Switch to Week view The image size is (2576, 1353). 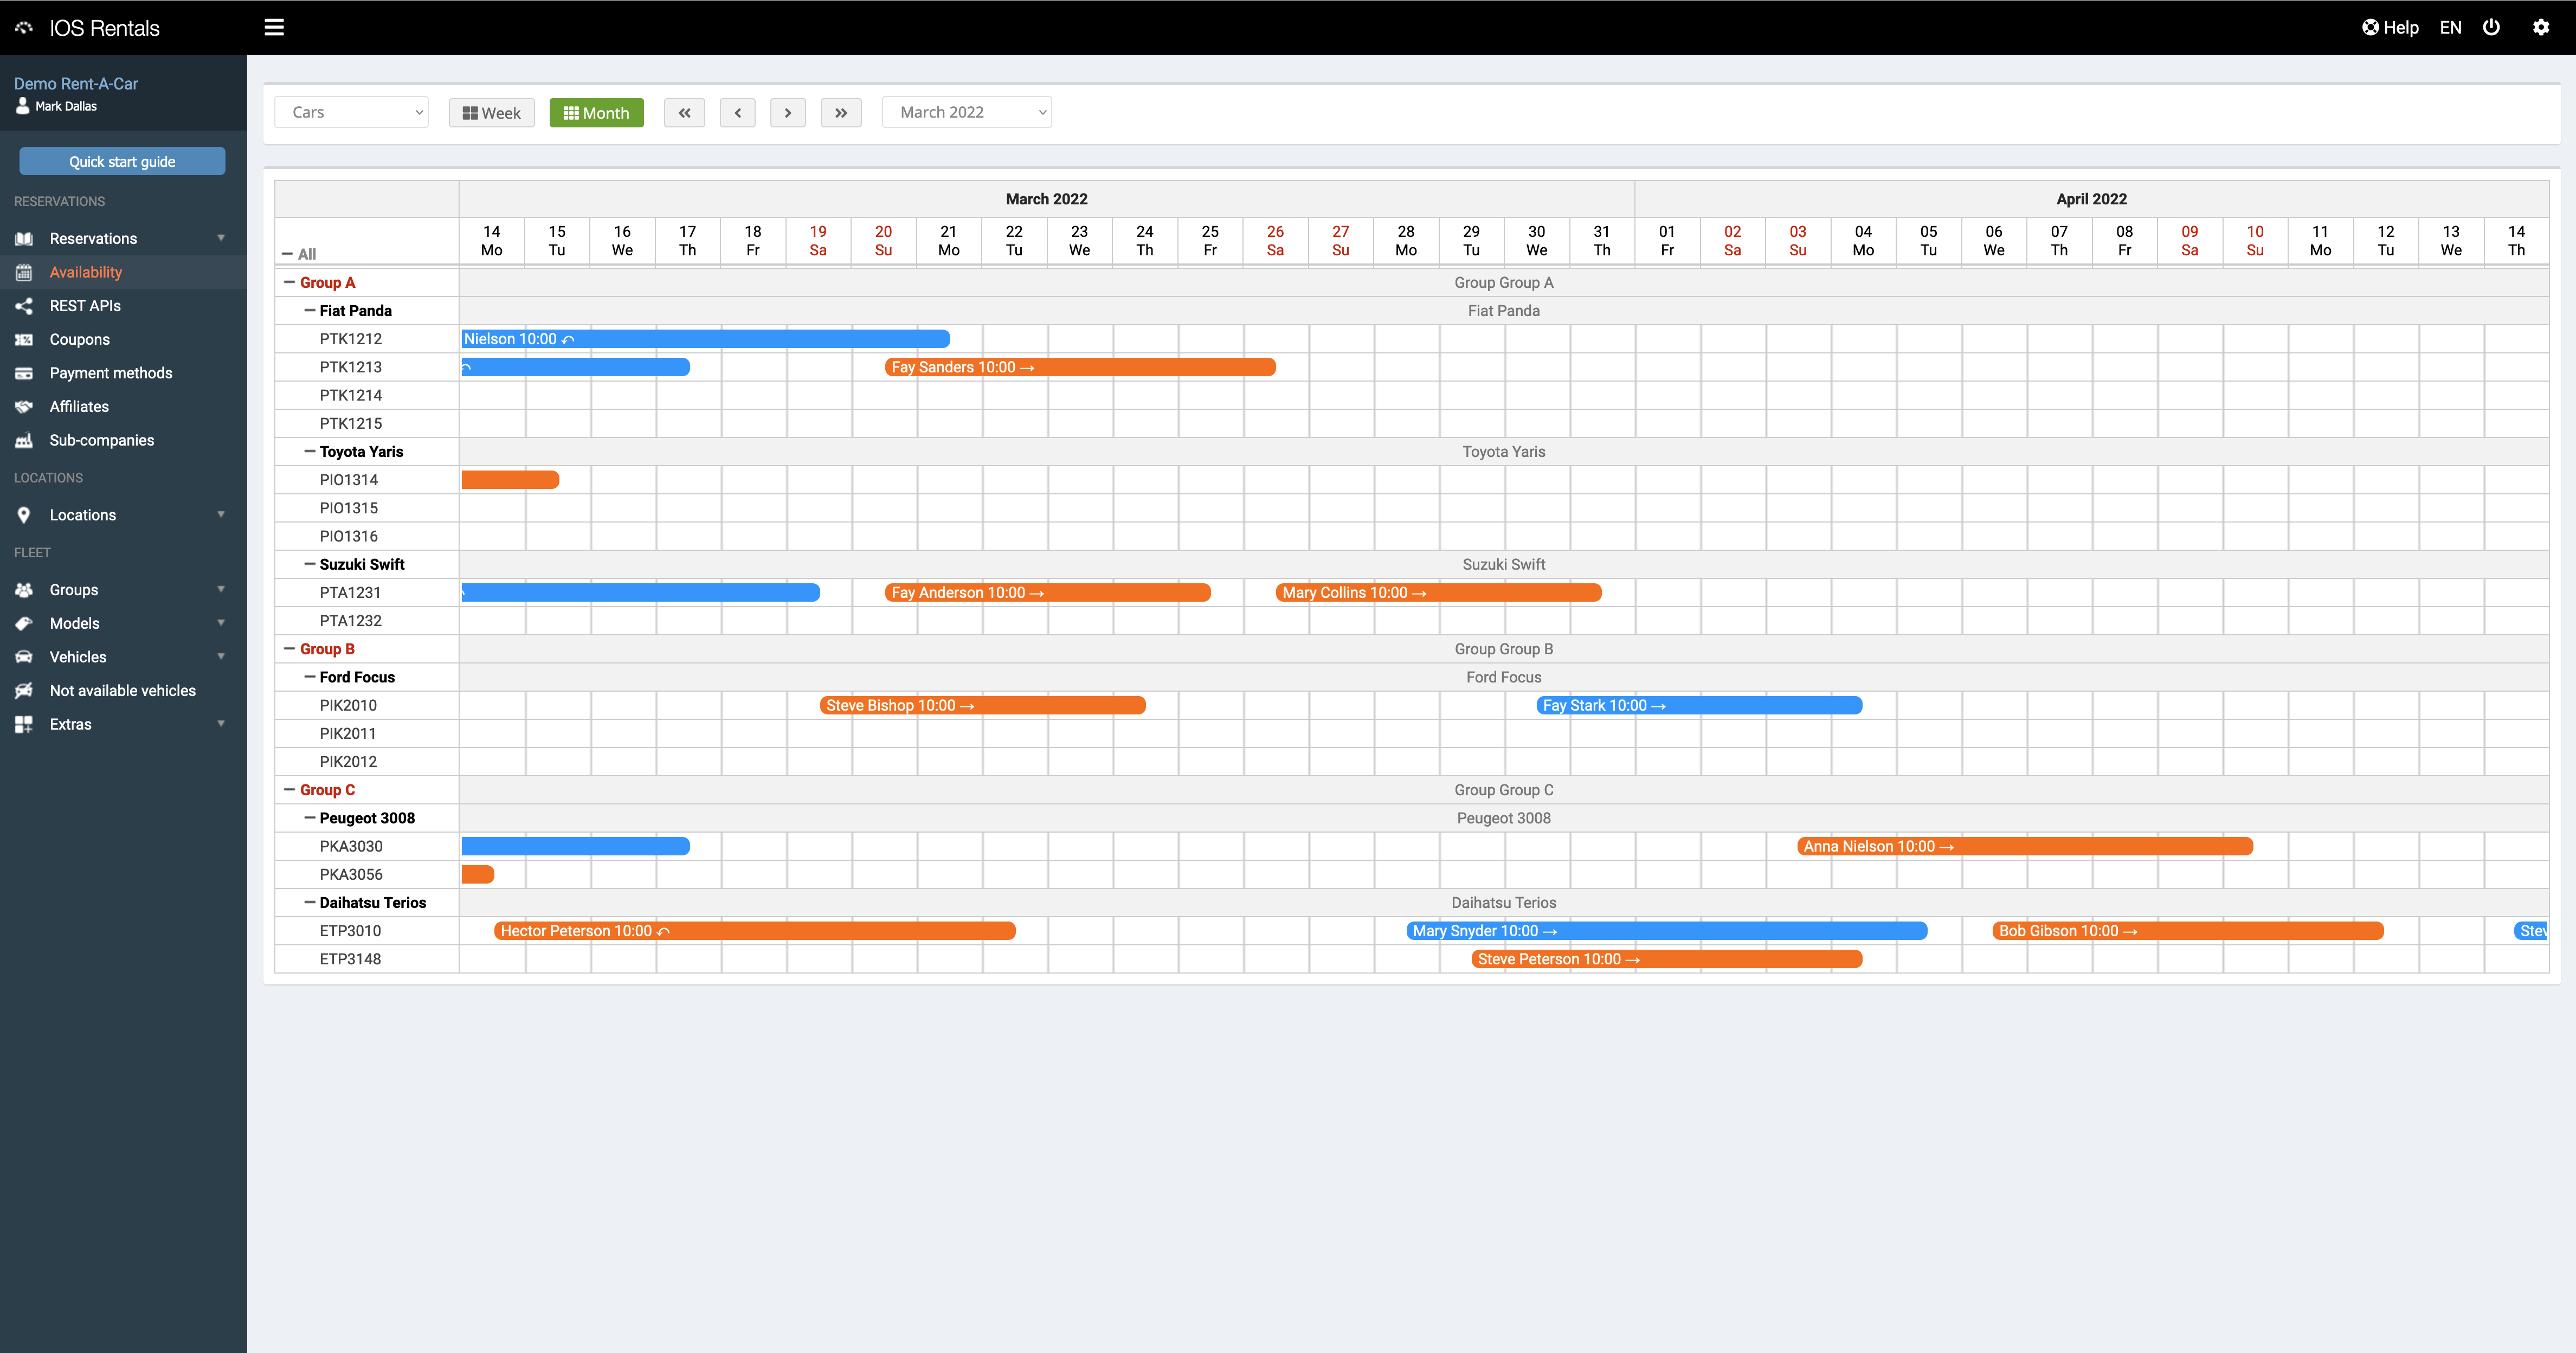491,113
